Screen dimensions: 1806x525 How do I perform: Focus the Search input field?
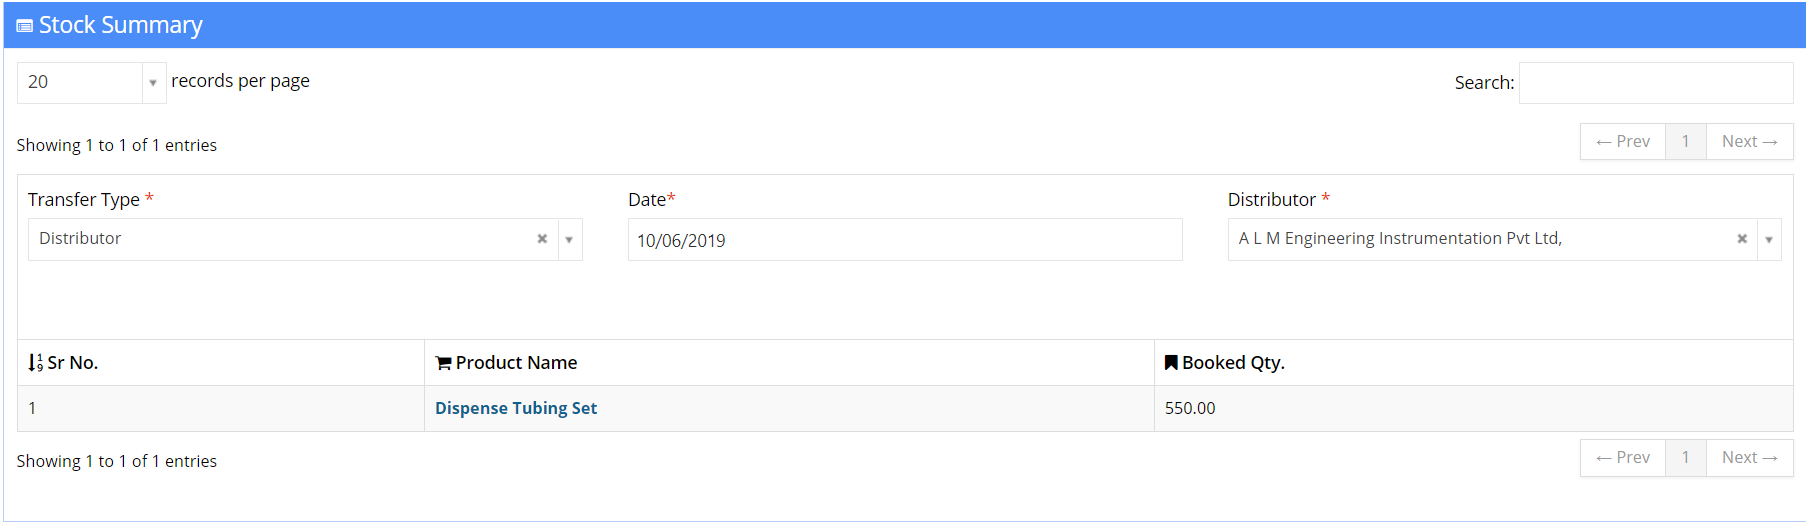[x=1656, y=83]
